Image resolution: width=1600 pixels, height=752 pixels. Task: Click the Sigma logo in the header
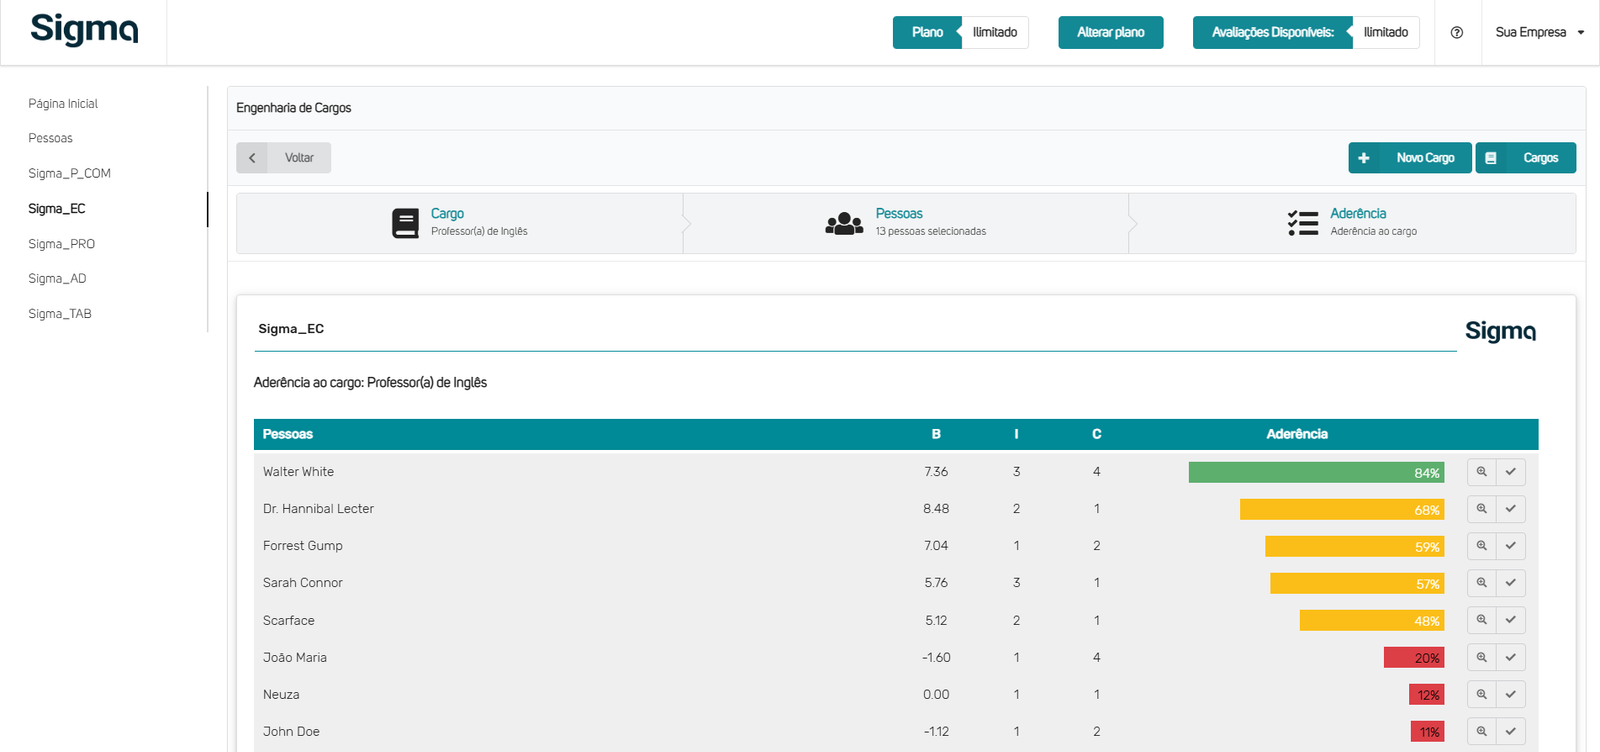pyautogui.click(x=84, y=30)
